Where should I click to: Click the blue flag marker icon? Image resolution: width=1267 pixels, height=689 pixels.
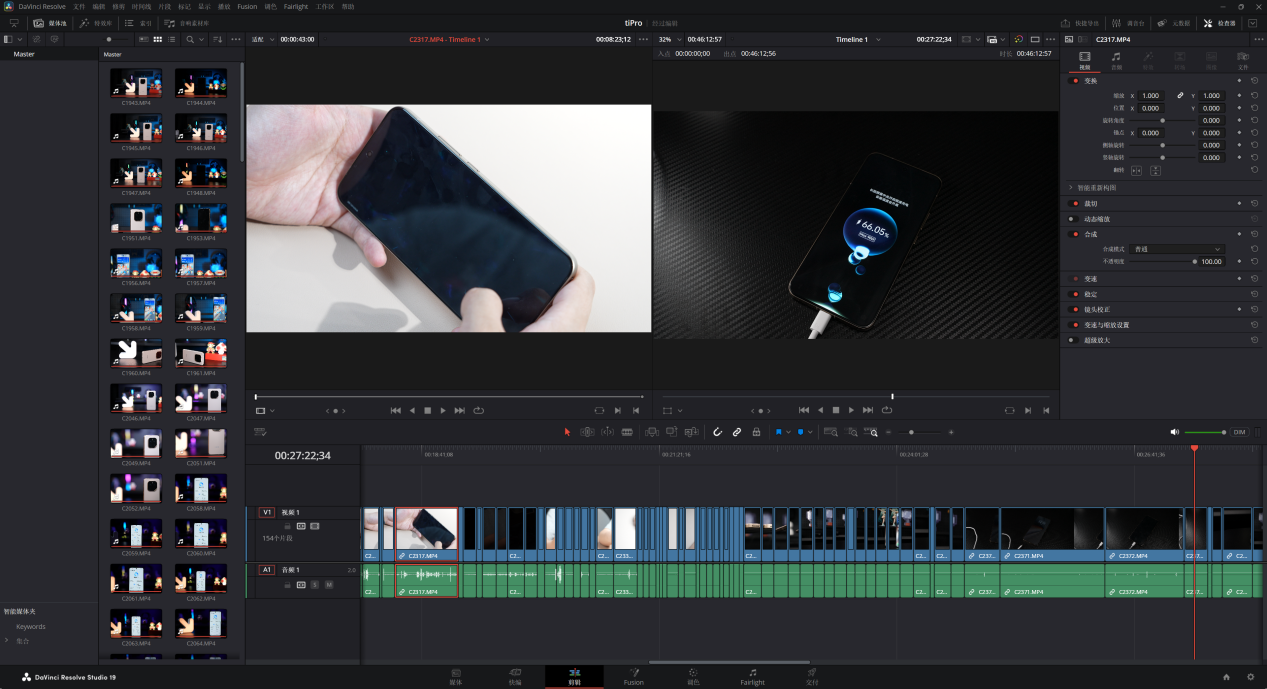(778, 432)
